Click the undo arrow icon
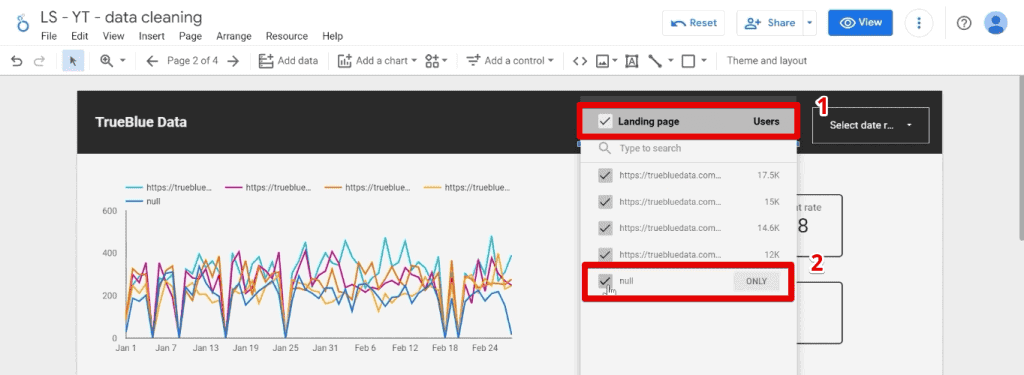1024x375 pixels. 17,61
